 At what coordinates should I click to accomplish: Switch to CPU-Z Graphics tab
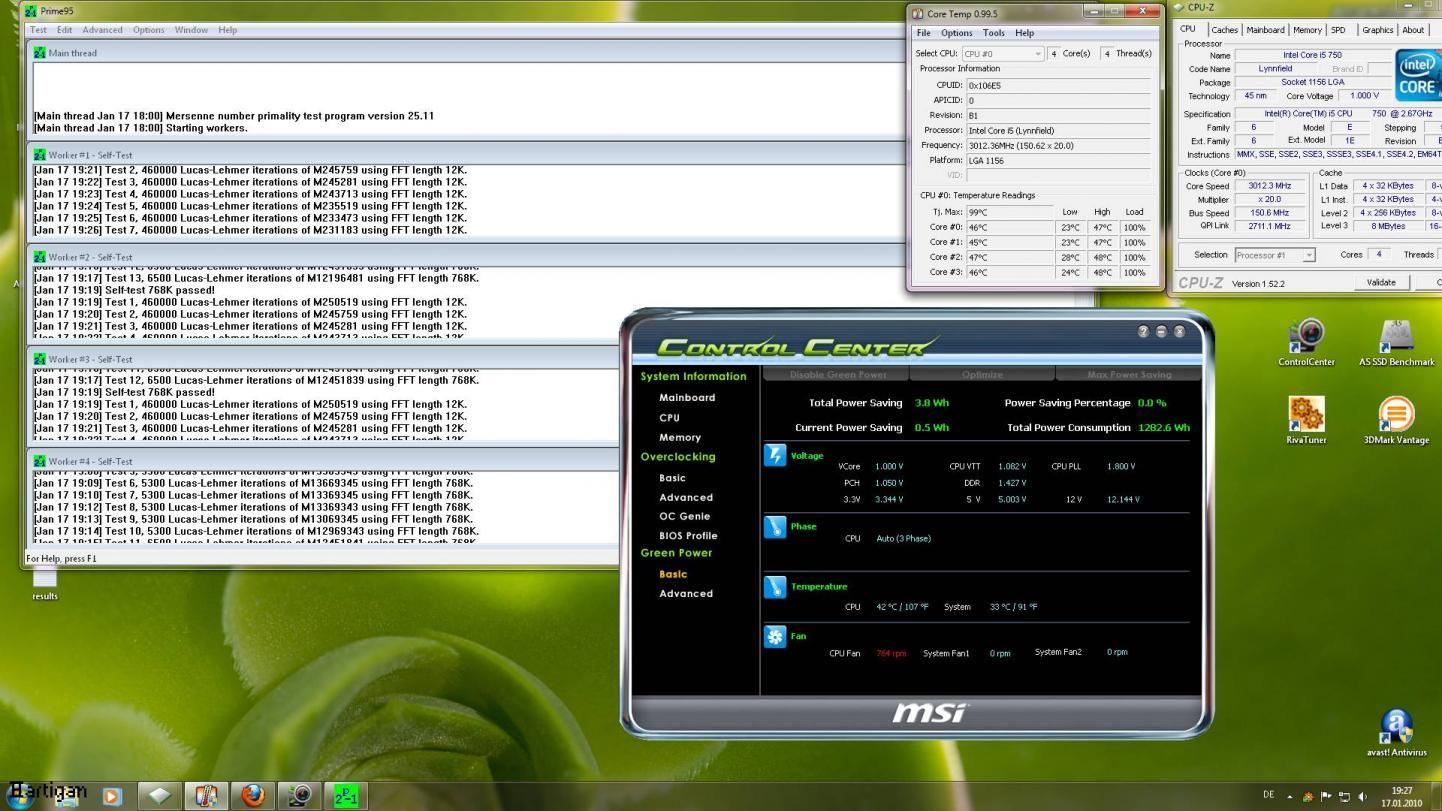coord(1377,30)
